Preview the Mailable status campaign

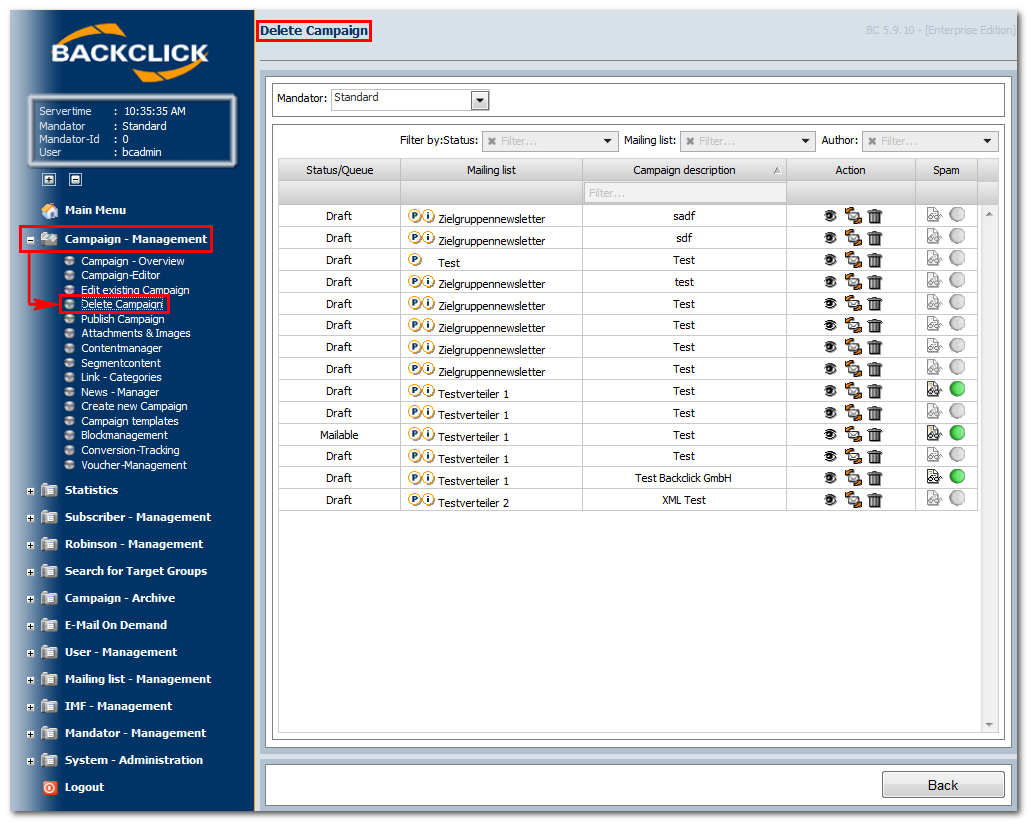tap(830, 435)
